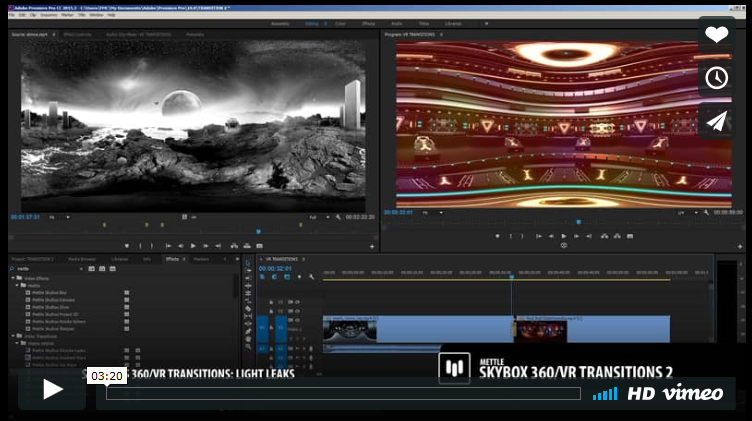Collapse the Video Effects folder
This screenshot has height=421, width=752.
(13, 278)
